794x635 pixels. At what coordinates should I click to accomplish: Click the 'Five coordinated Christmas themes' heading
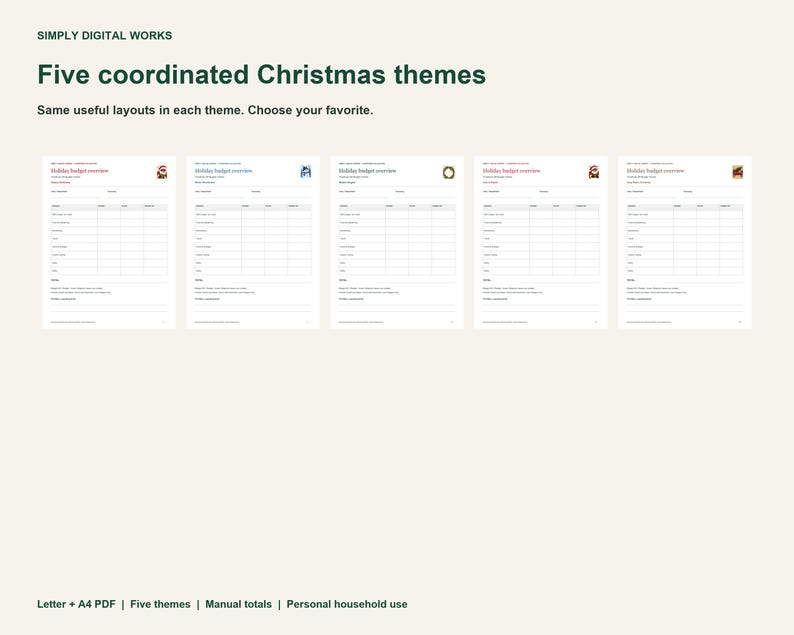pyautogui.click(x=261, y=74)
